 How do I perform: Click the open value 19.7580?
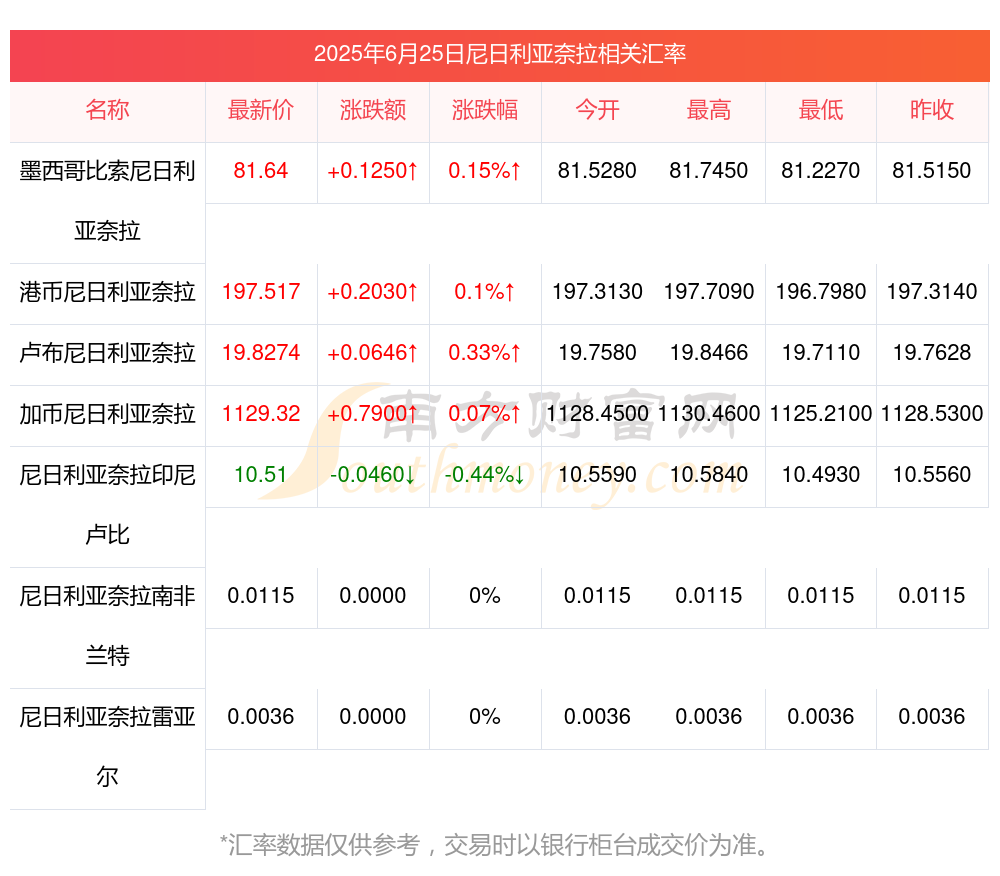click(x=597, y=353)
